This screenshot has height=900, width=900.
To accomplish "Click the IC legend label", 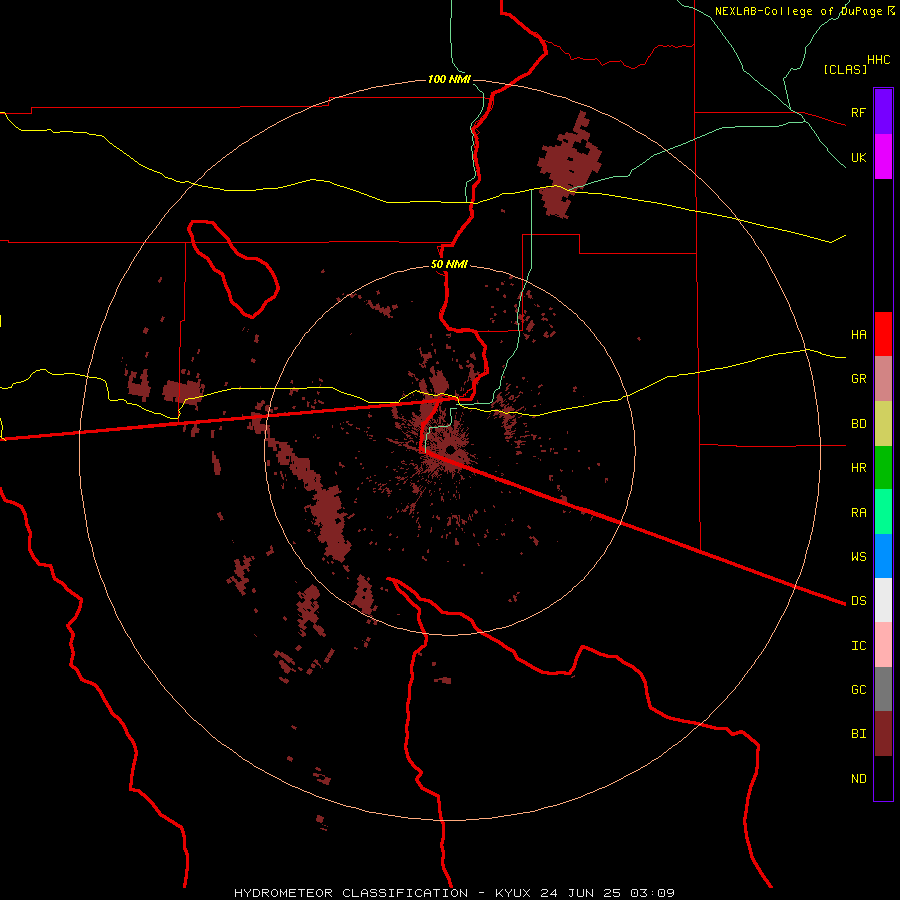I will [x=858, y=646].
